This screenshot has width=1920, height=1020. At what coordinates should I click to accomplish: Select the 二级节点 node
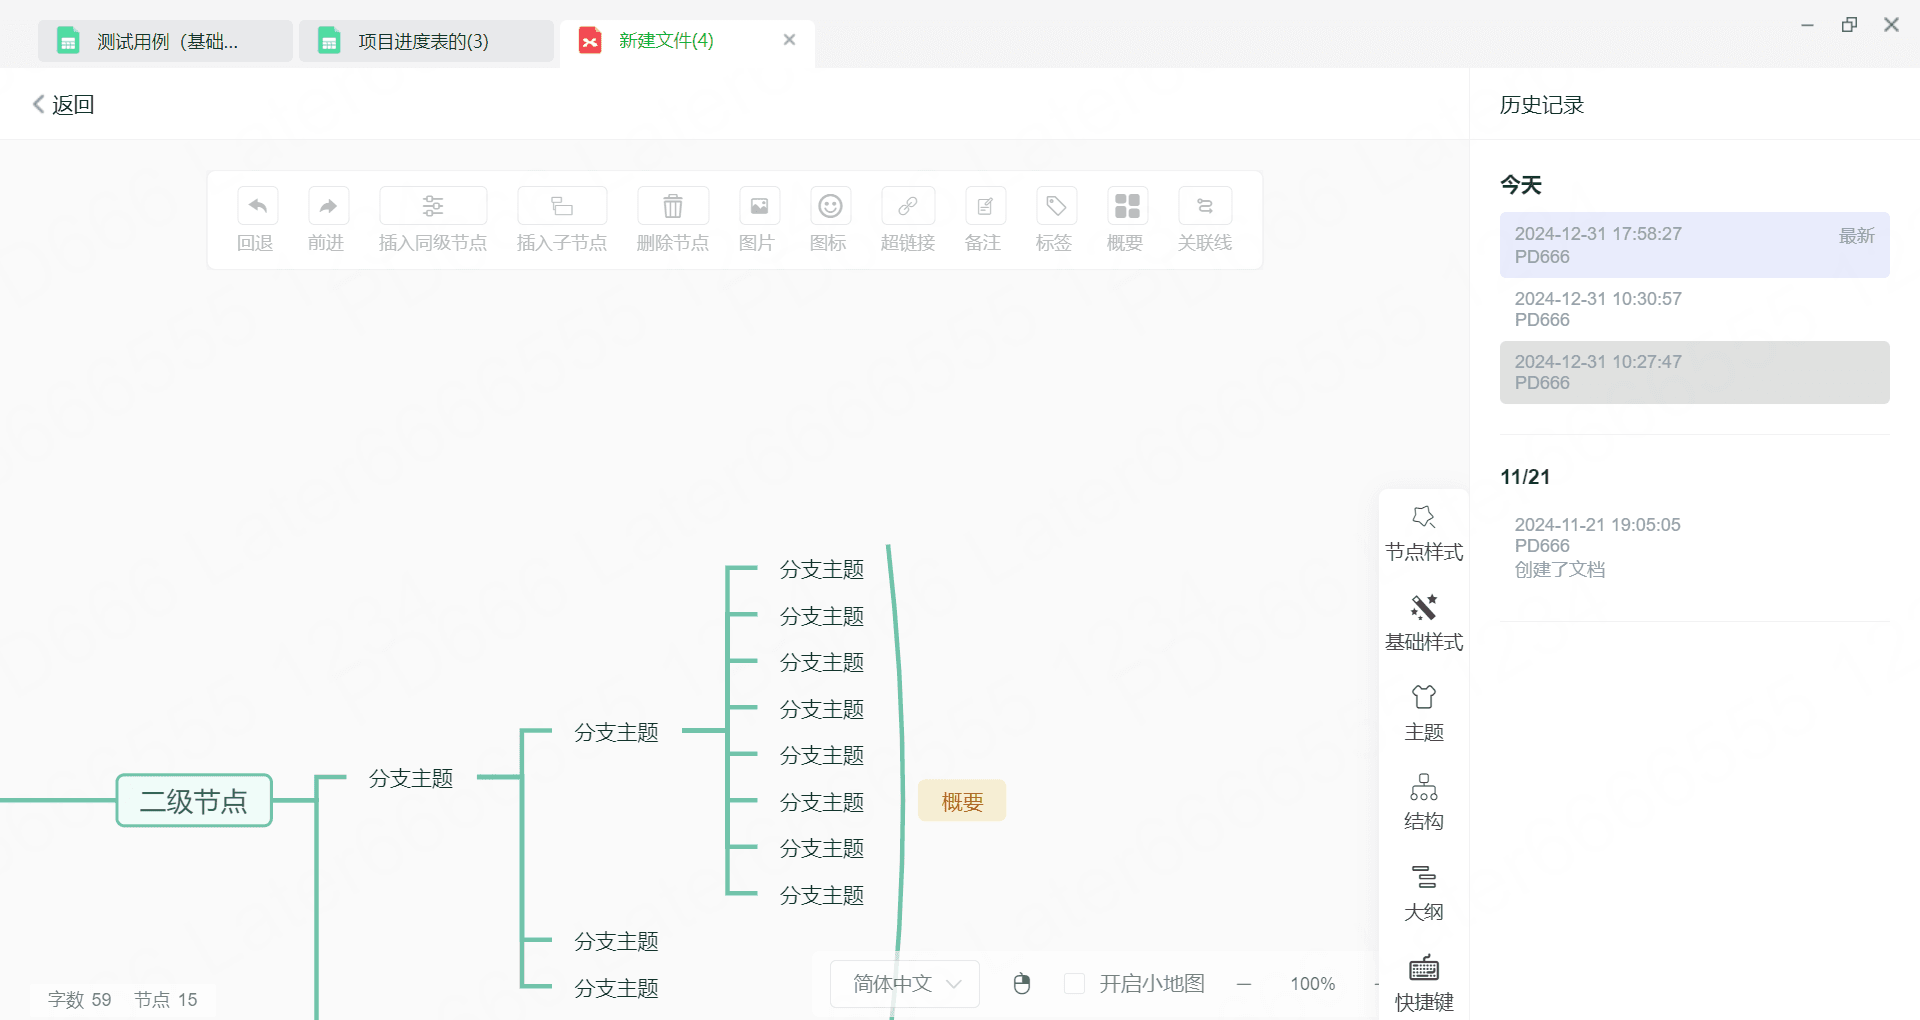click(x=194, y=801)
